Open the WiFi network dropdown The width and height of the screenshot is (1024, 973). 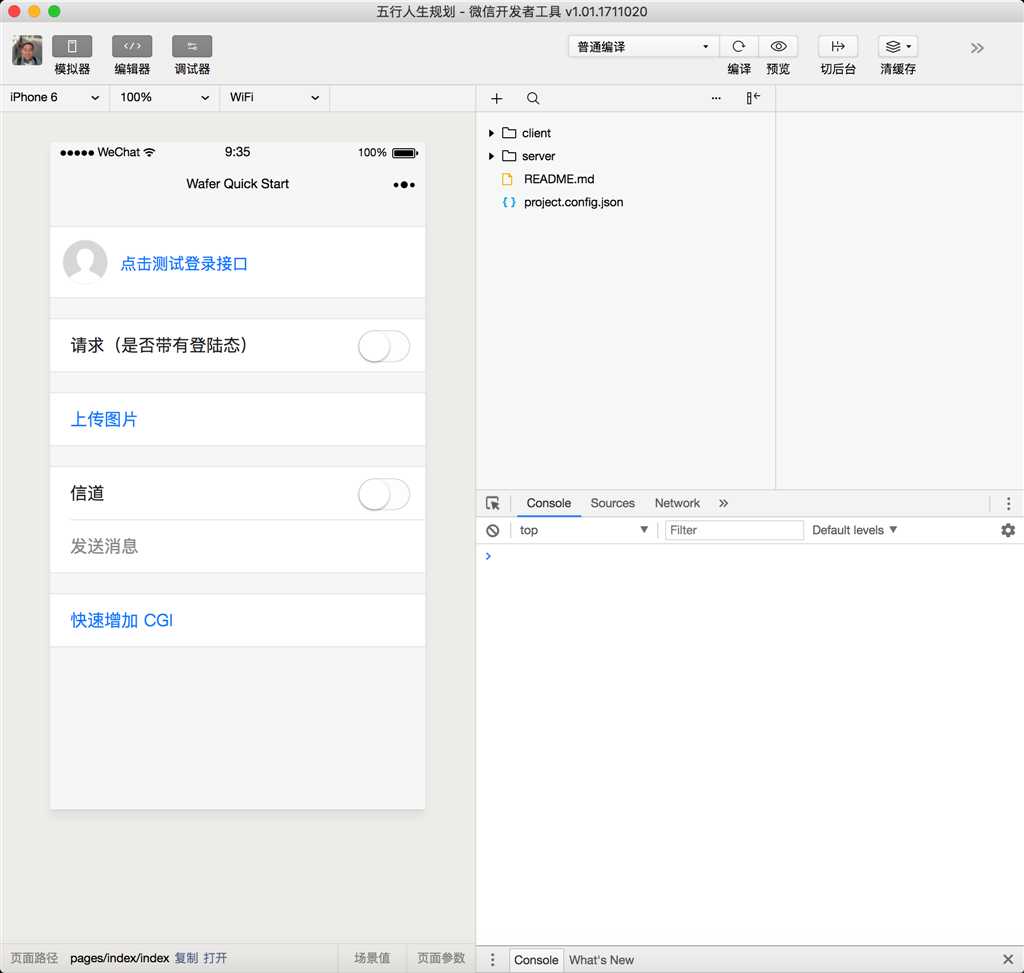[274, 97]
